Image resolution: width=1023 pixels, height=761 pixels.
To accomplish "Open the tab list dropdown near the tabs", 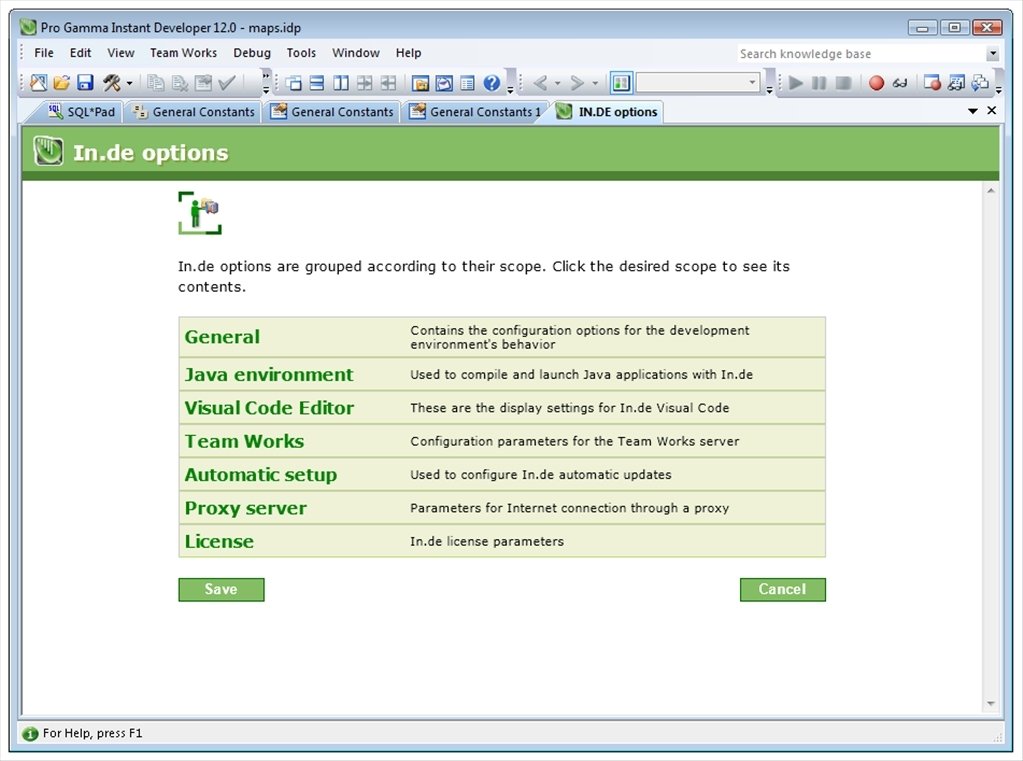I will [x=974, y=111].
